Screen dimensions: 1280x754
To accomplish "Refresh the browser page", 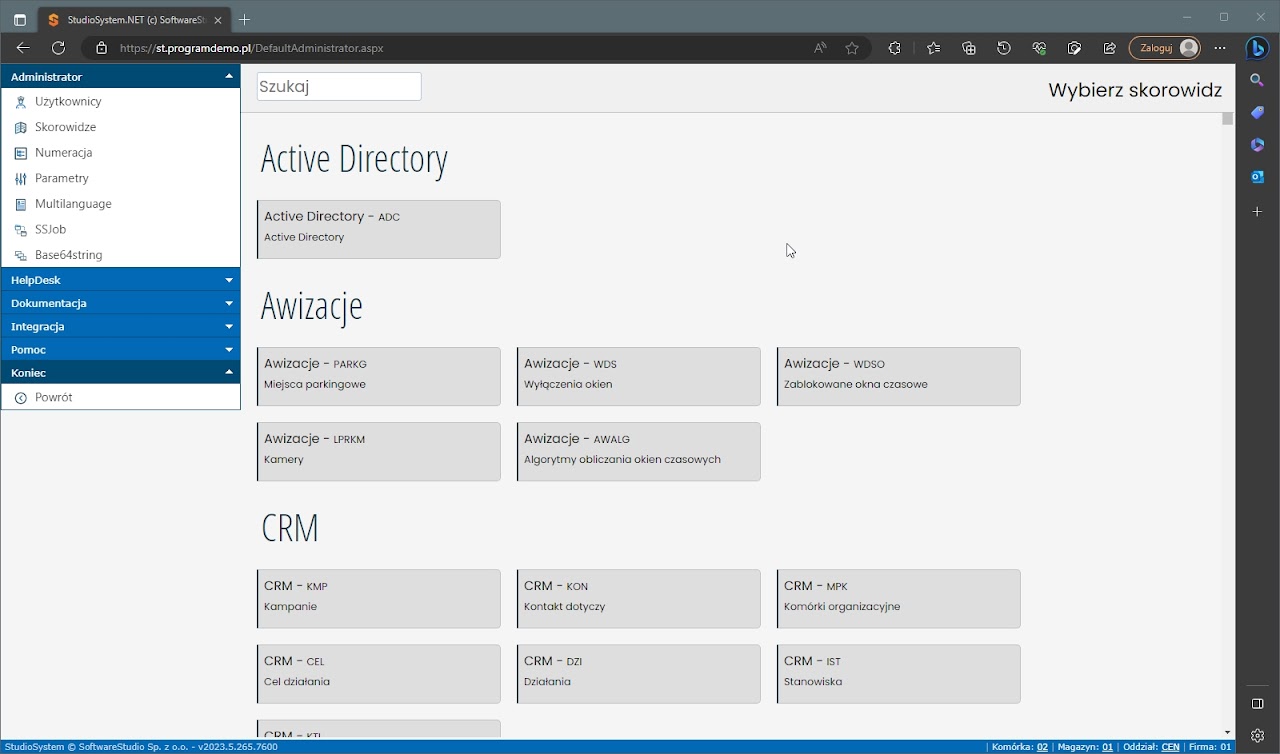I will (58, 48).
